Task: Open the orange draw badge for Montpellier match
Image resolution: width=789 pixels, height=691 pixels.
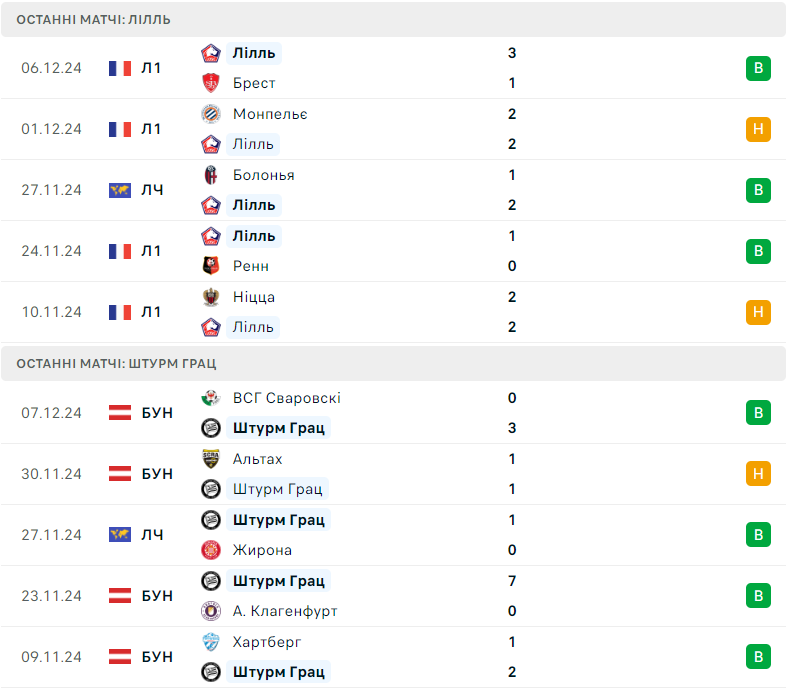Action: tap(758, 129)
